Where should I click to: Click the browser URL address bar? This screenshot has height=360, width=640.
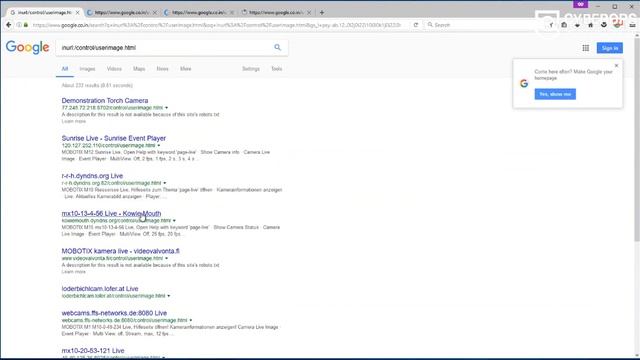click(216, 25)
